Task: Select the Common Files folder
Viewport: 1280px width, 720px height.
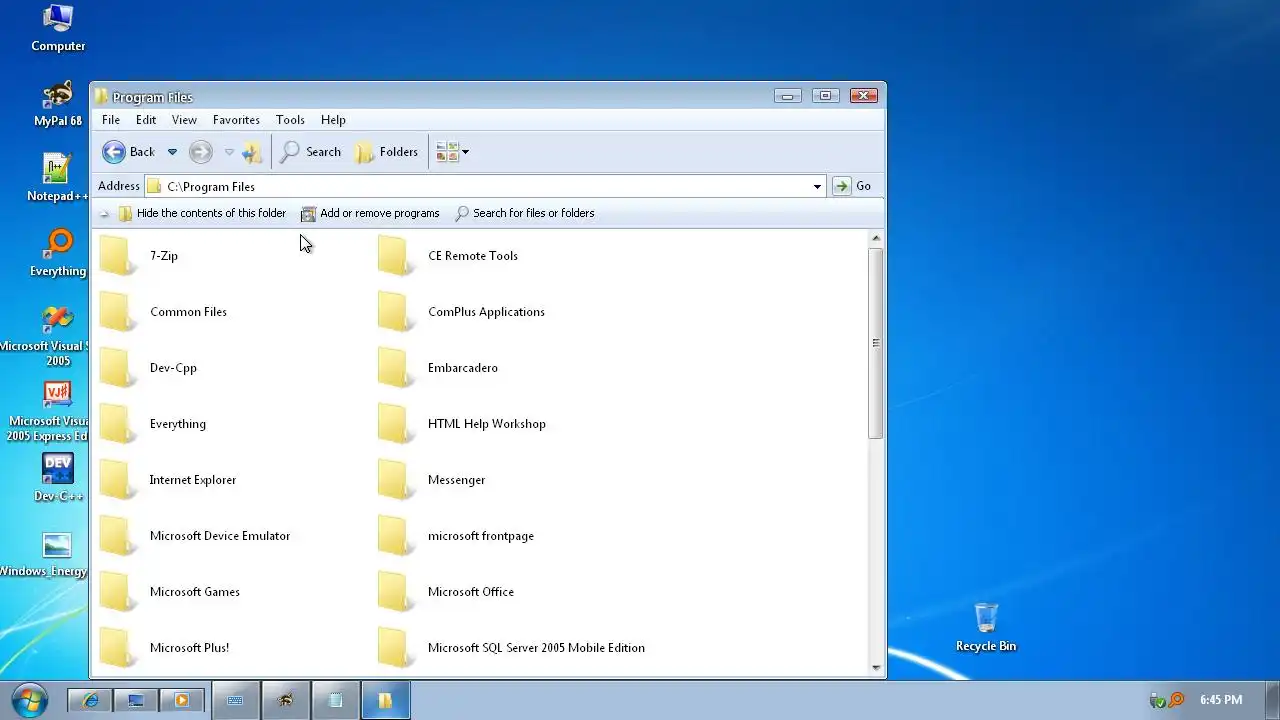Action: (x=163, y=312)
